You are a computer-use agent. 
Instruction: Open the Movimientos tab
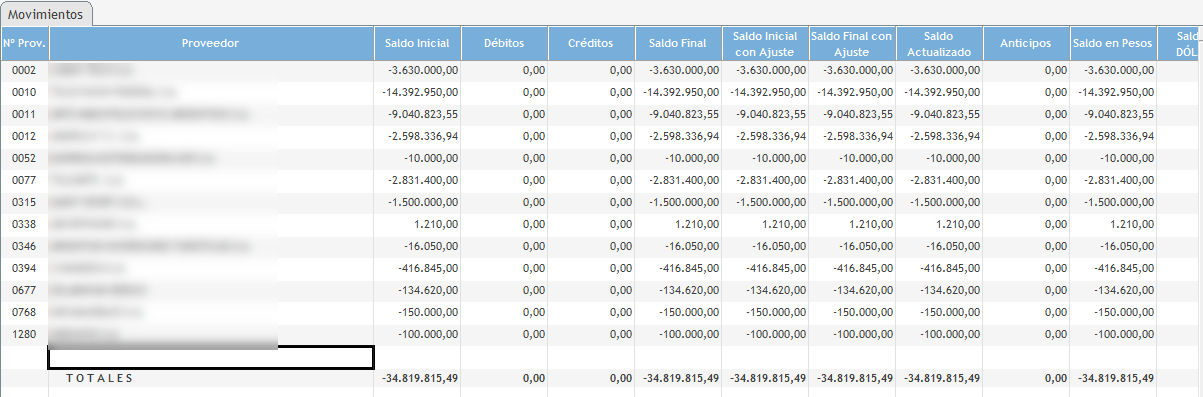[x=47, y=13]
